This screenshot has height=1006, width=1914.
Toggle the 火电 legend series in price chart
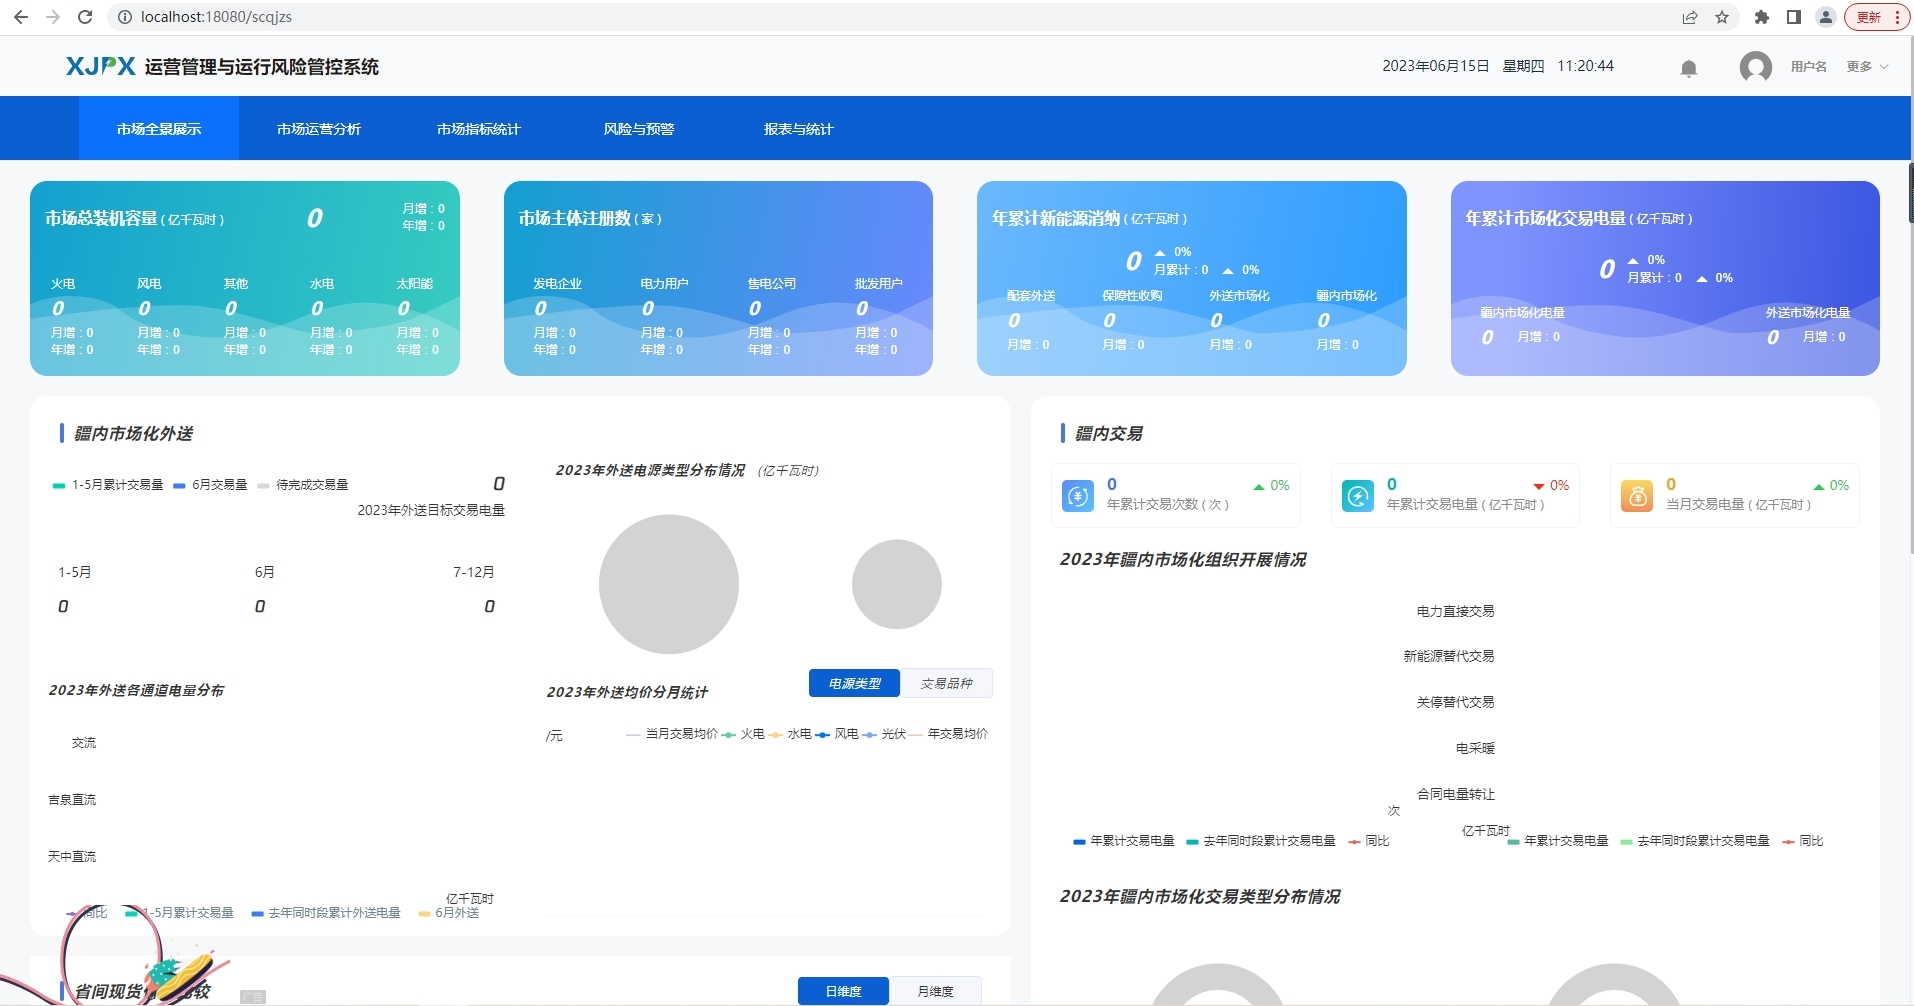click(x=744, y=734)
